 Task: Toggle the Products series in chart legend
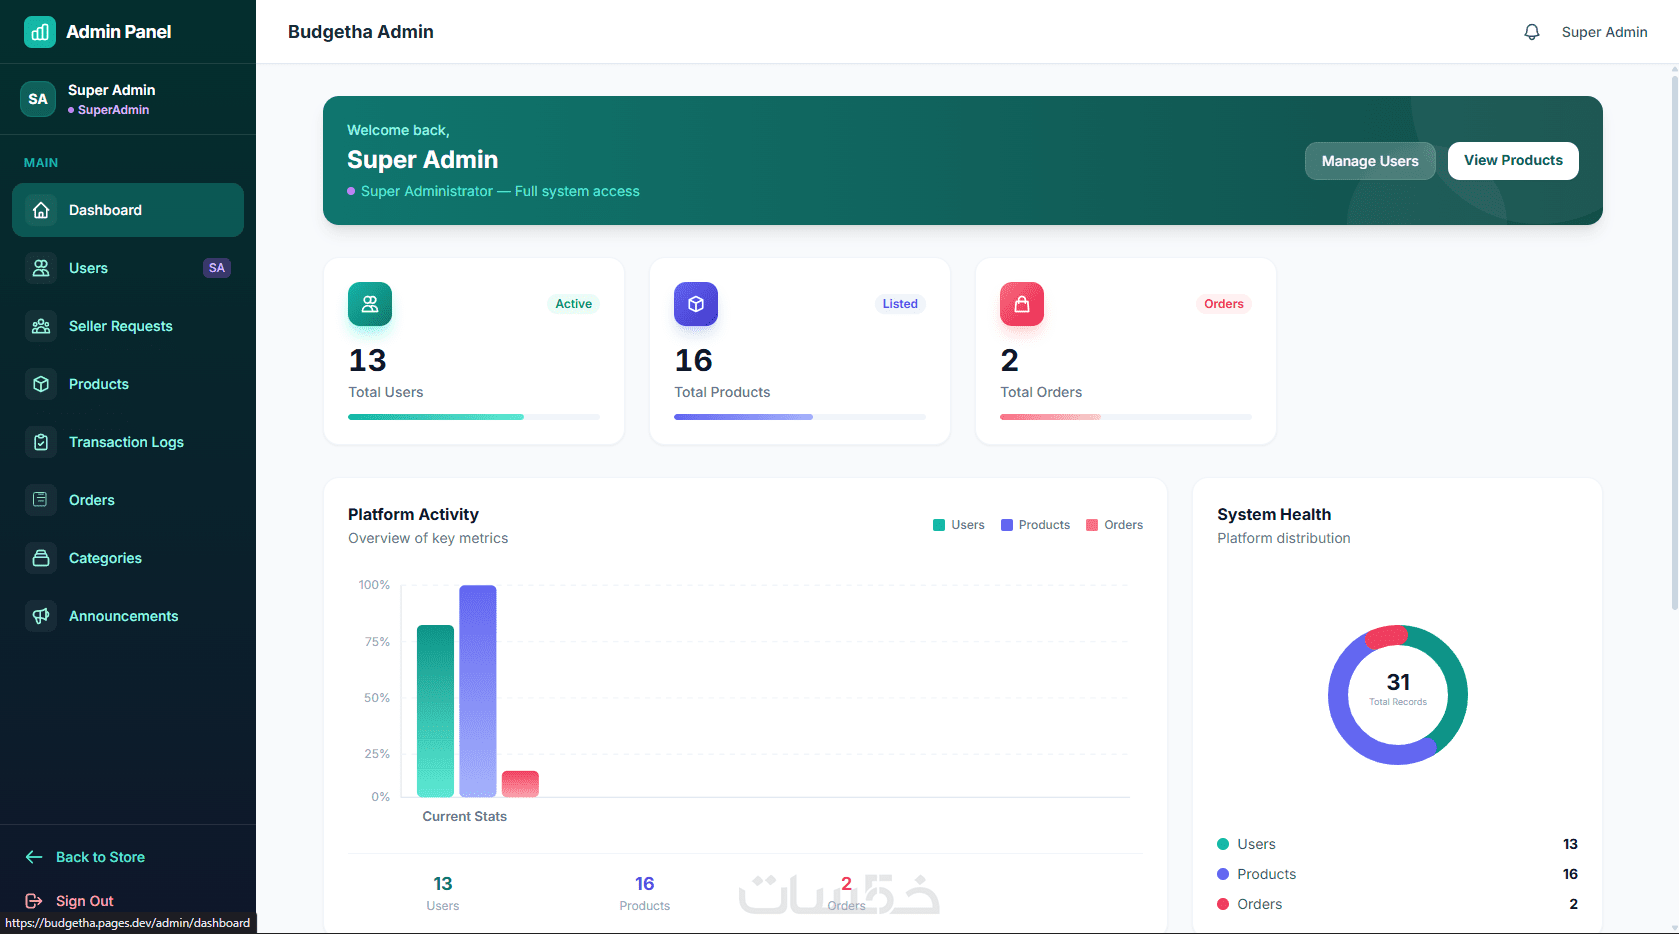point(1035,525)
